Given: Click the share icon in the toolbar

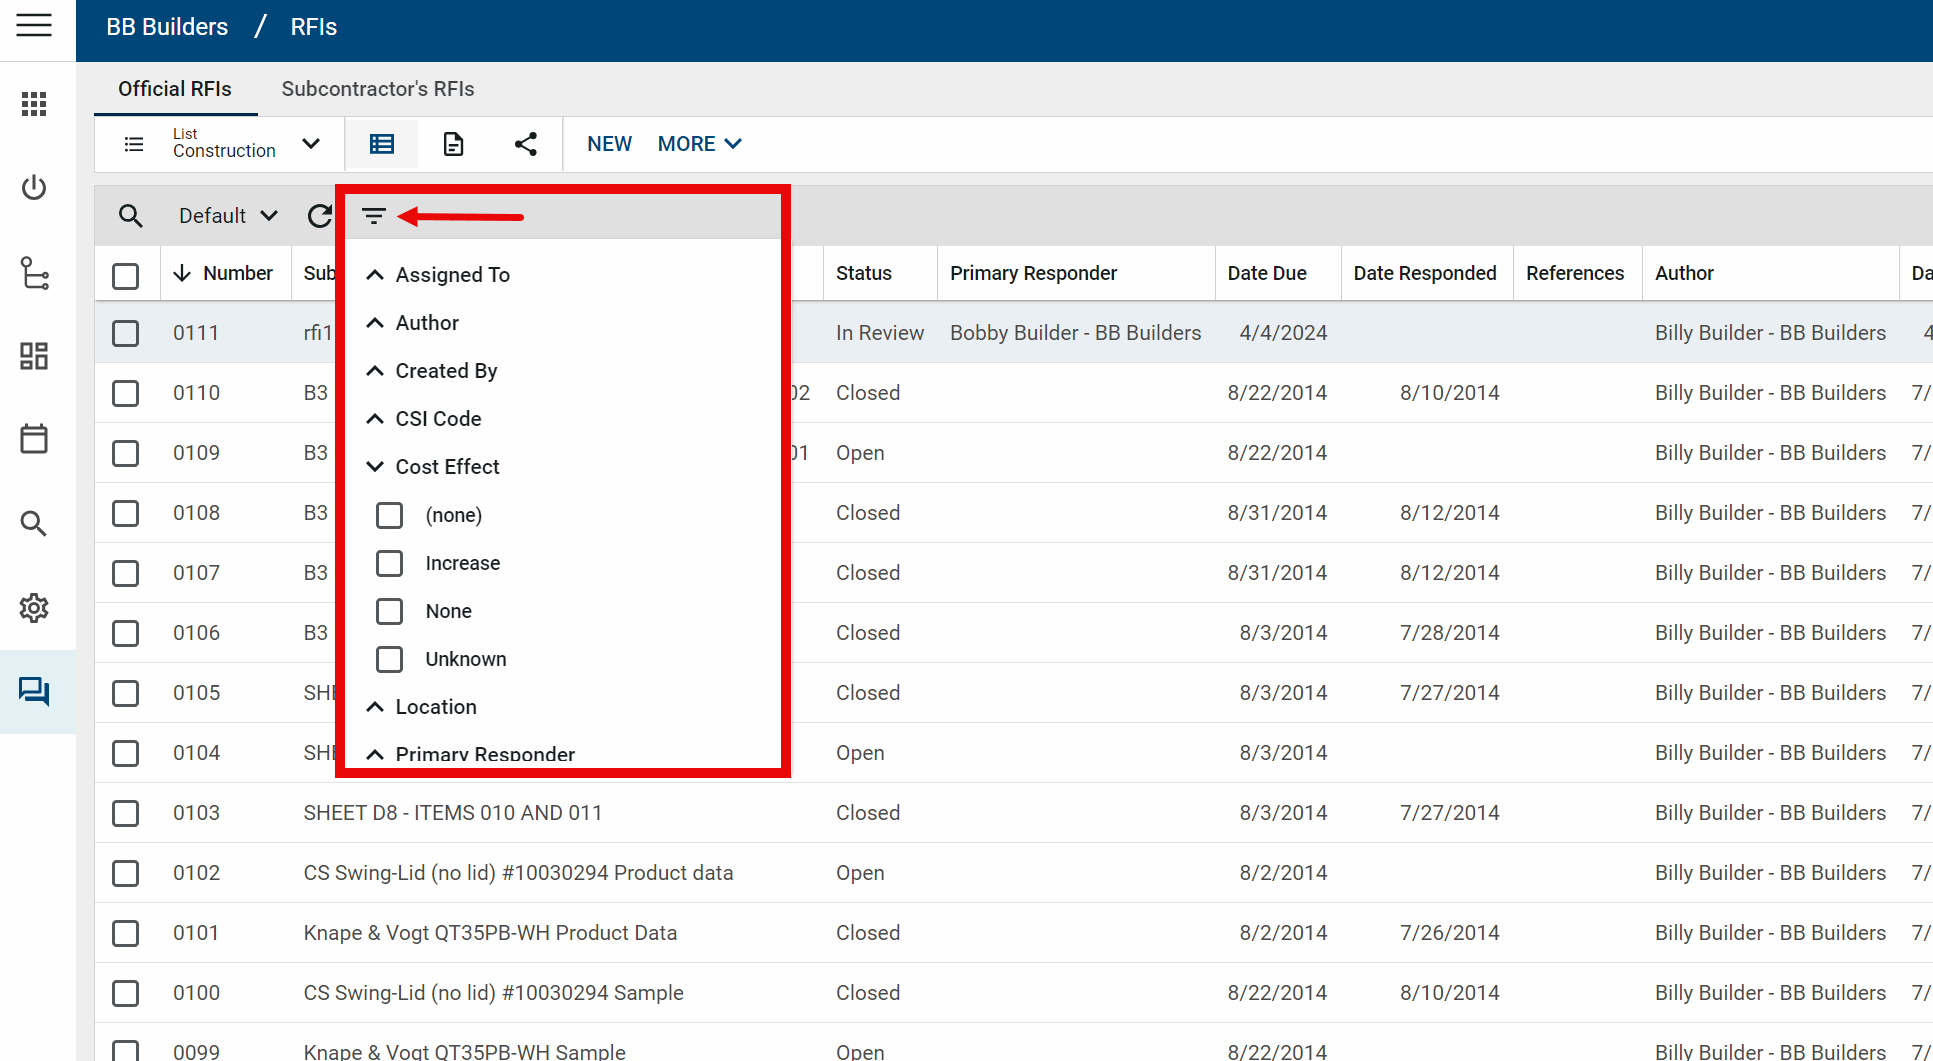Looking at the screenshot, I should (x=525, y=144).
